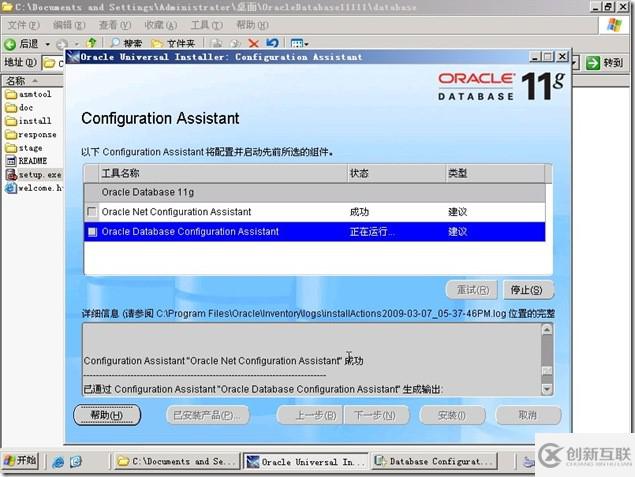The width and height of the screenshot is (635, 477).
Task: Toggle the Folders pane button
Action: pyautogui.click(x=173, y=43)
